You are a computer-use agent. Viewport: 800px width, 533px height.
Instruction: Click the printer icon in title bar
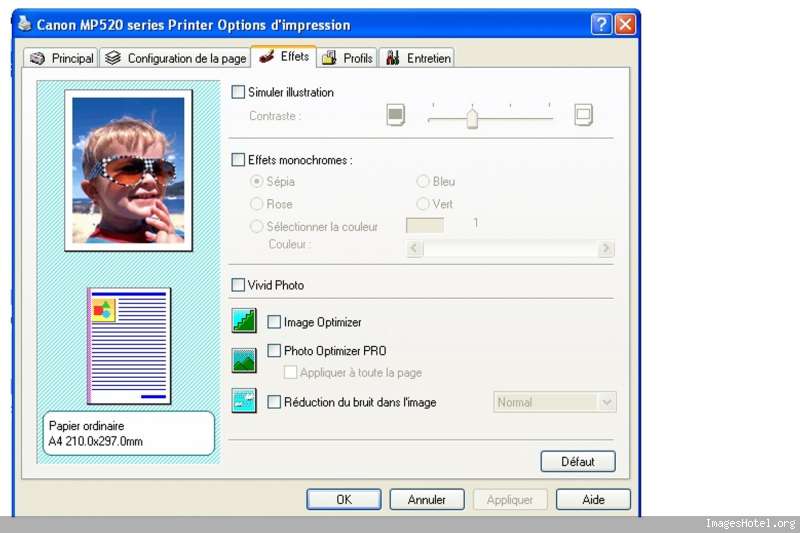pos(24,23)
